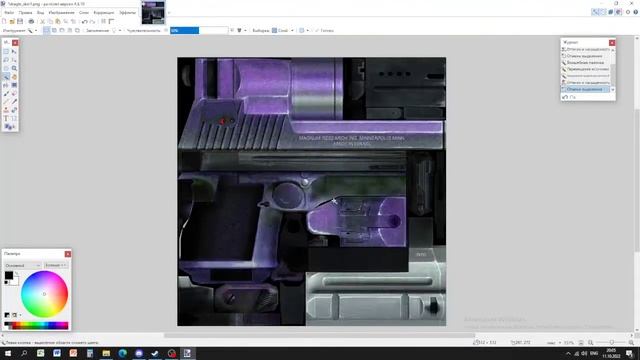Set selection mode to Replace
The image size is (640, 360).
[x=47, y=30]
